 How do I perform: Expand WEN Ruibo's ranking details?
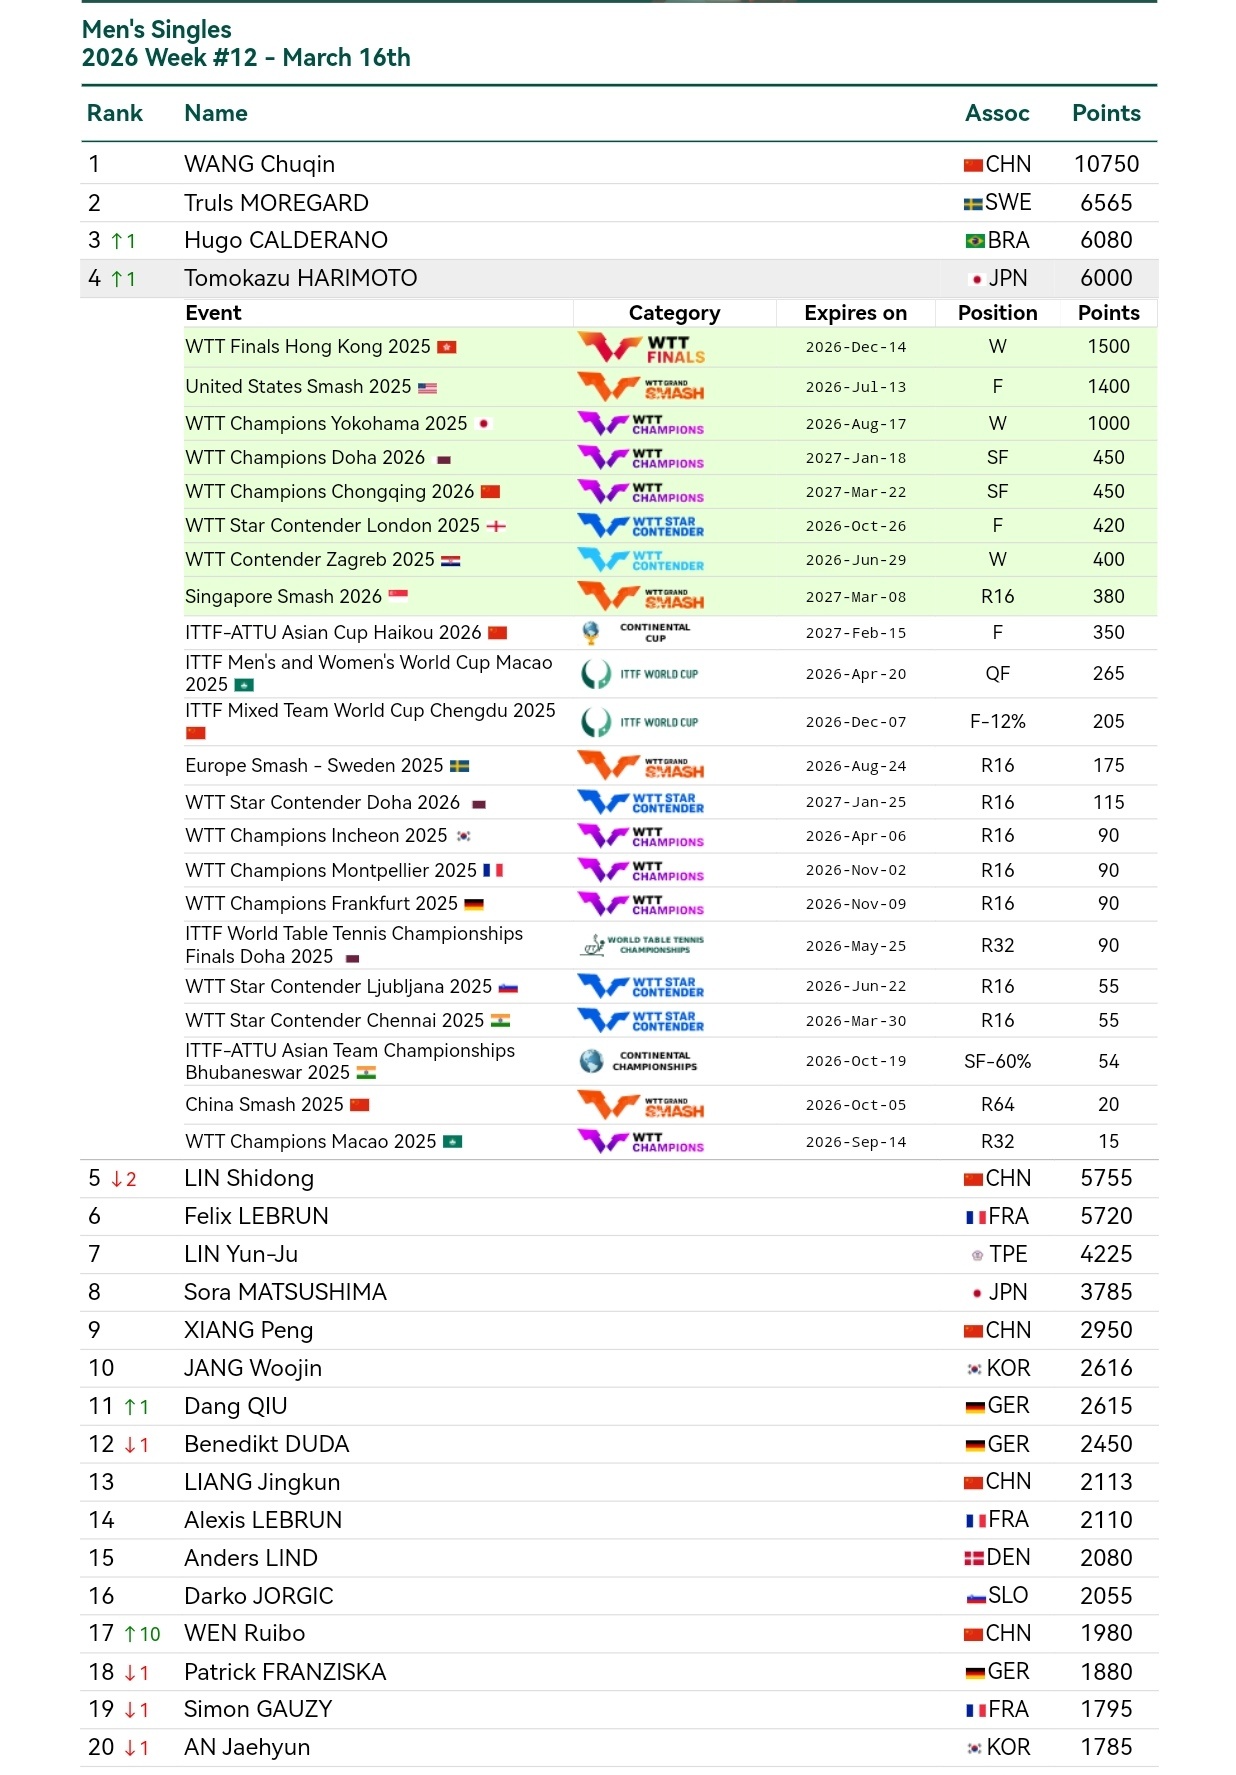[619, 1634]
